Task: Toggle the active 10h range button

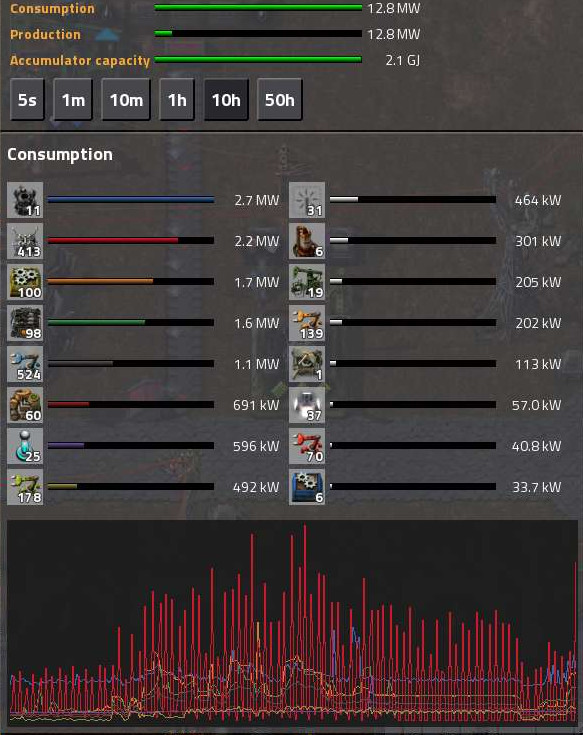Action: click(226, 99)
